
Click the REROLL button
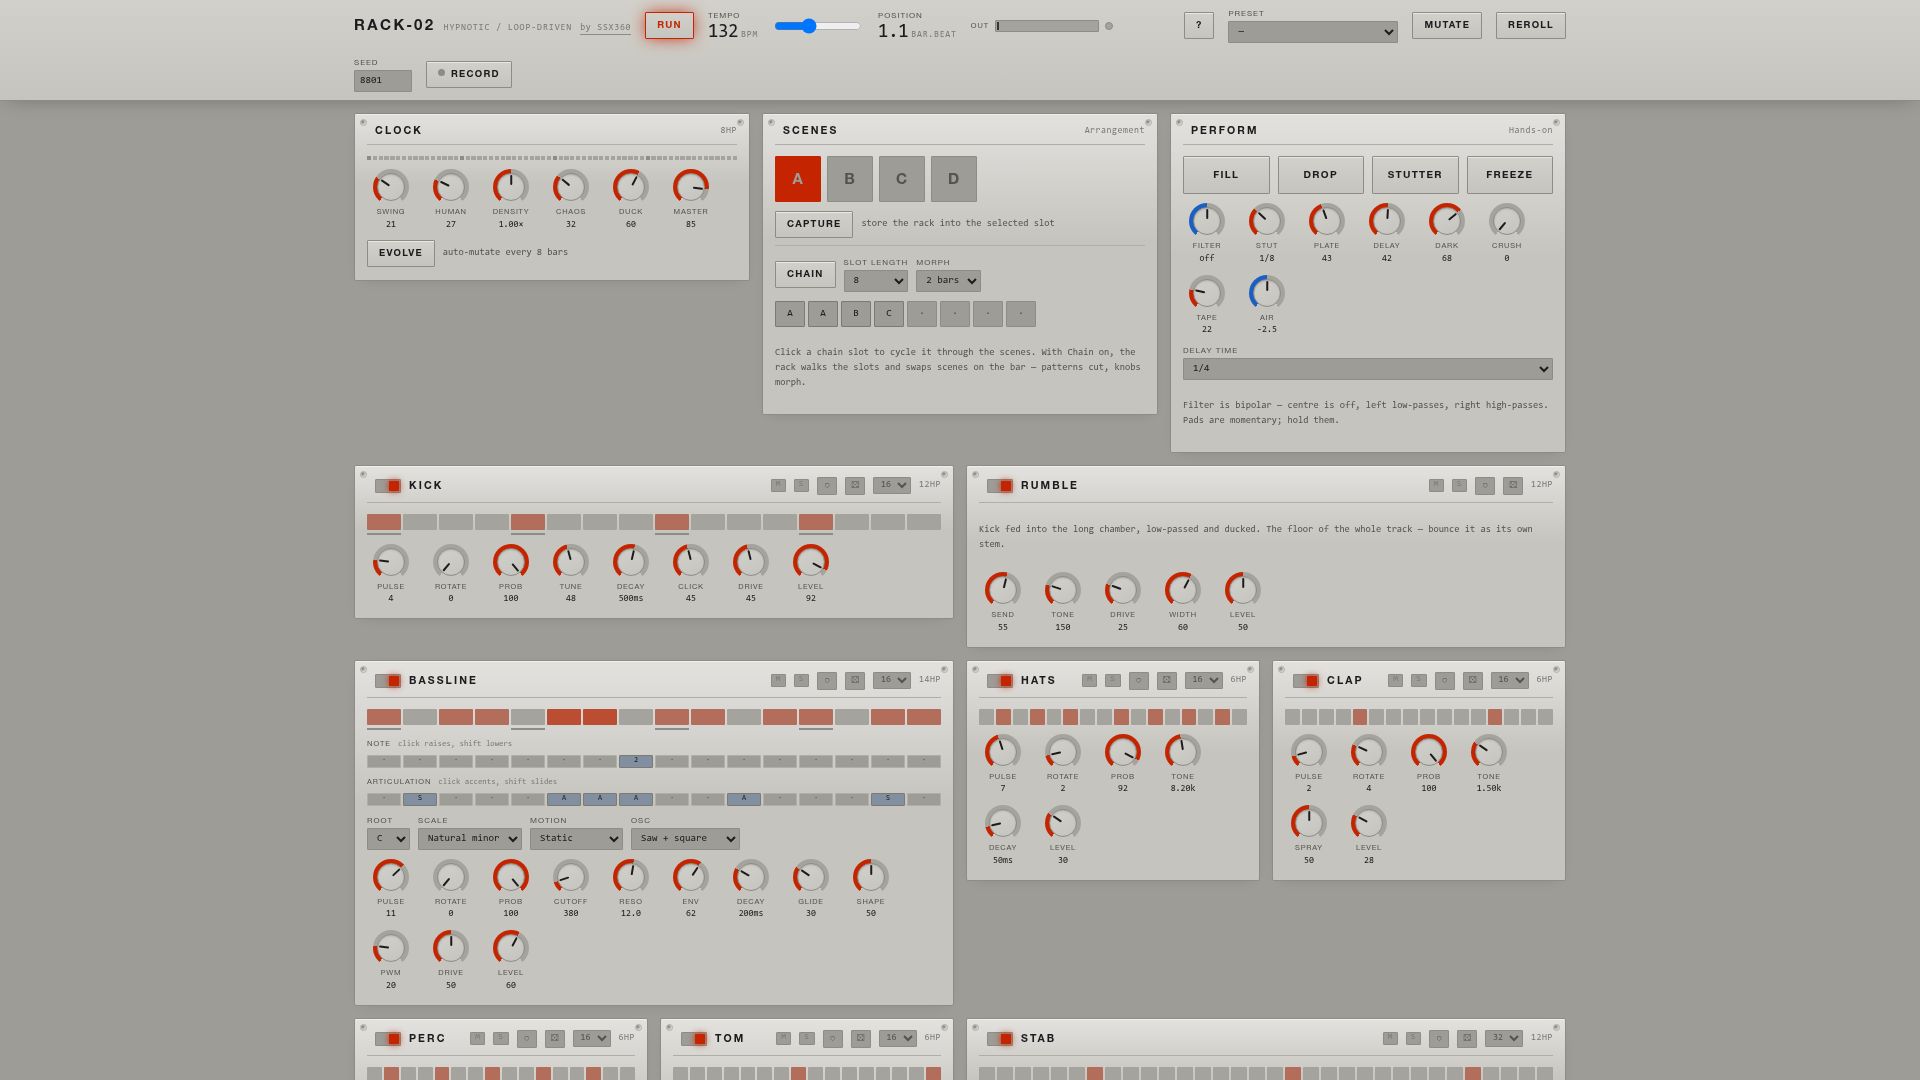coord(1531,26)
